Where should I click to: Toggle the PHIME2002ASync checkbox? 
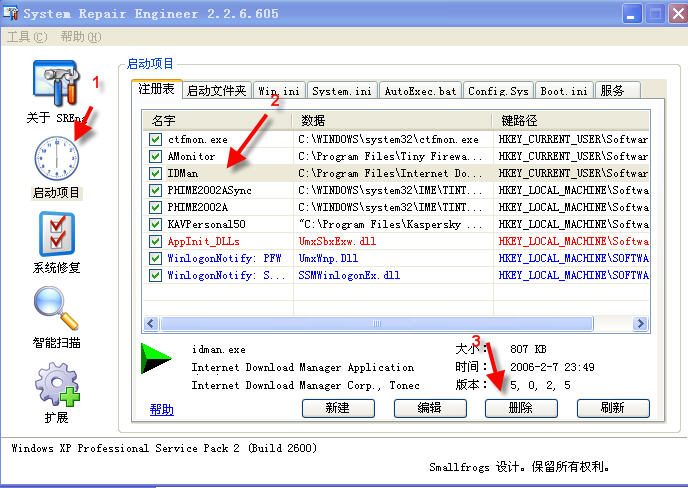coord(155,190)
